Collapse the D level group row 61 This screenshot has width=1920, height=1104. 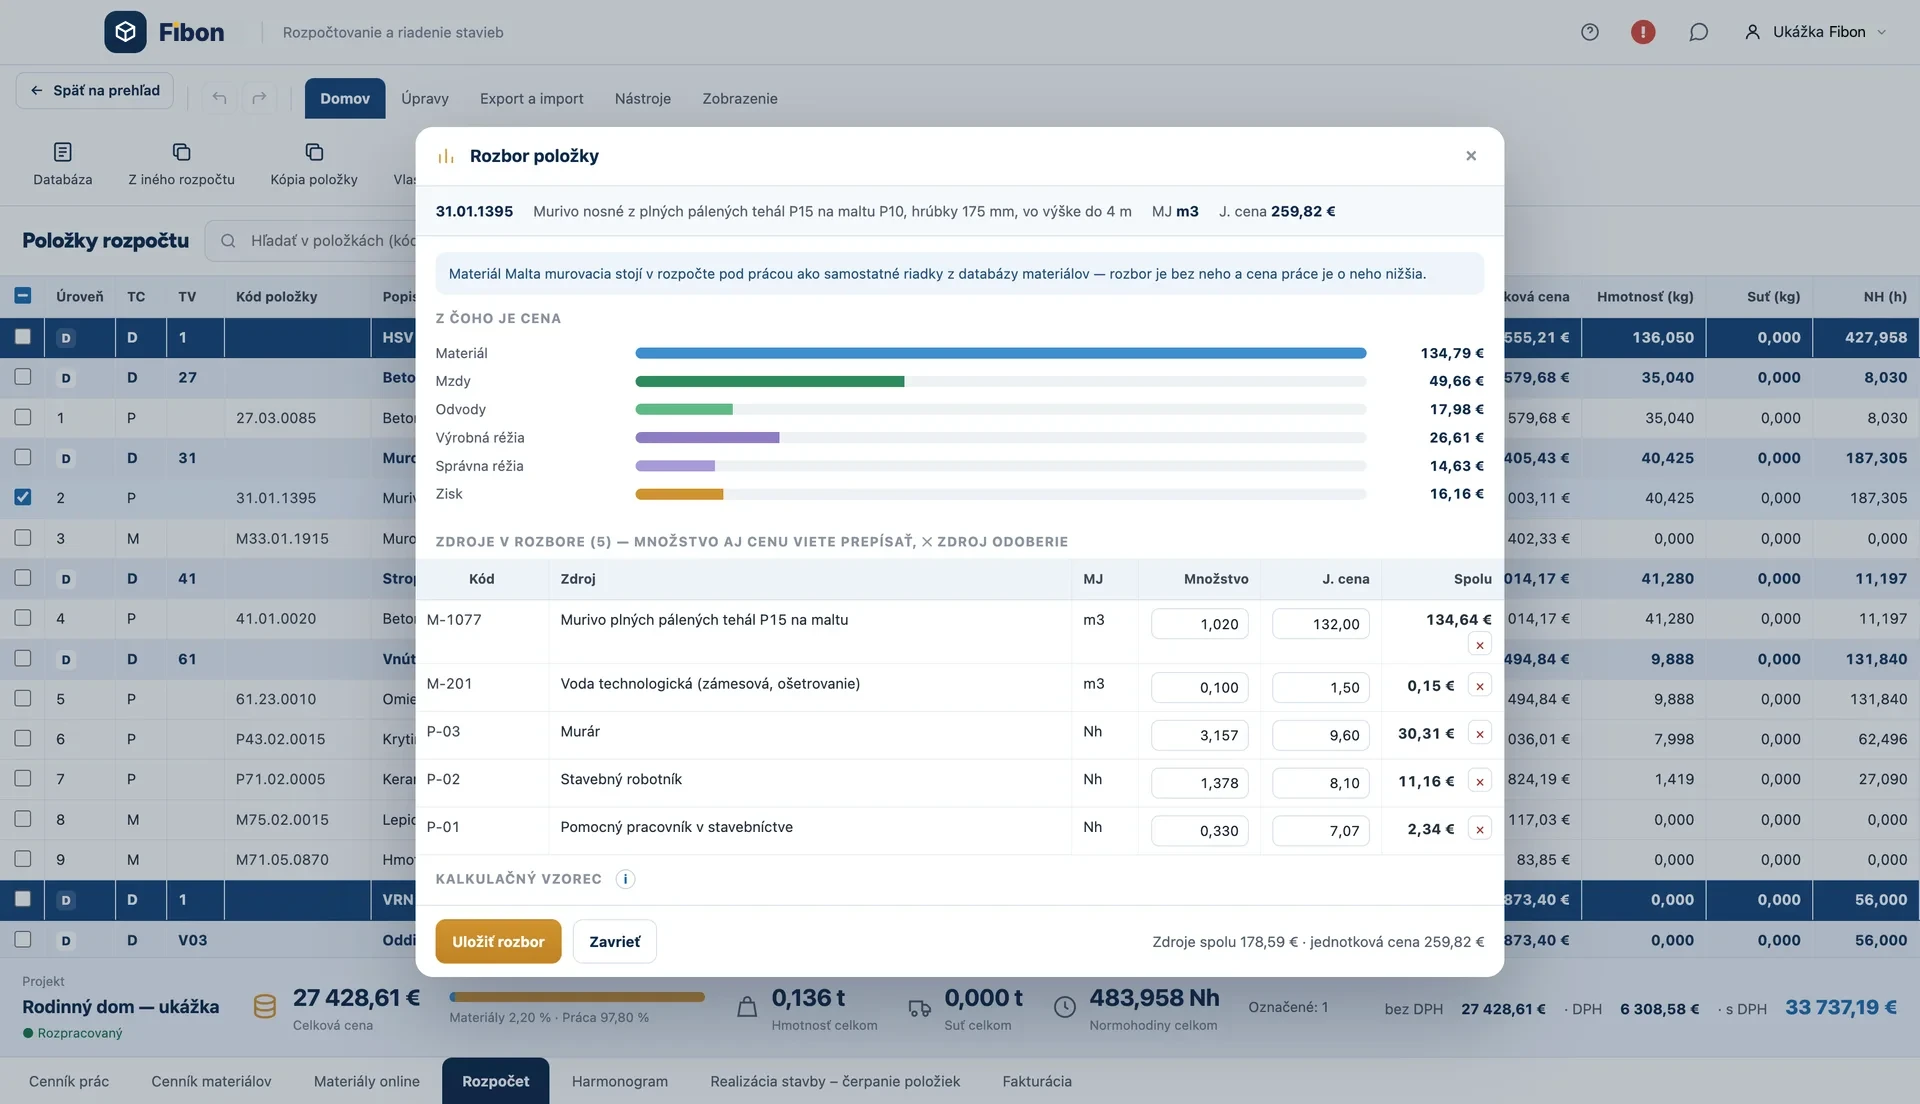point(66,659)
